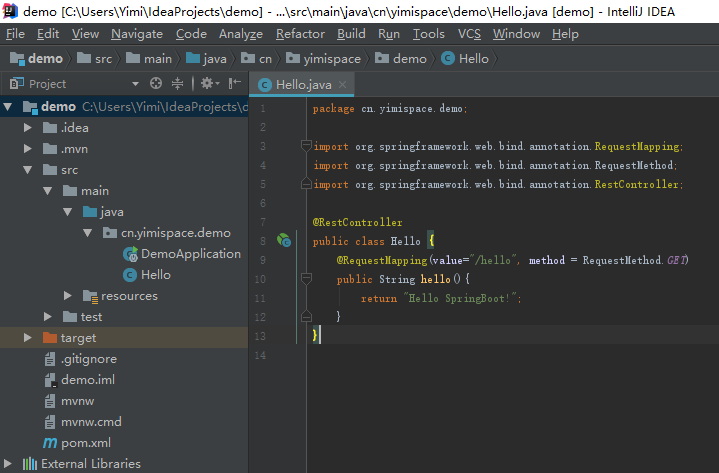Click the collapse all icon in Project panel
Screen dimensions: 719x473
click(177, 83)
